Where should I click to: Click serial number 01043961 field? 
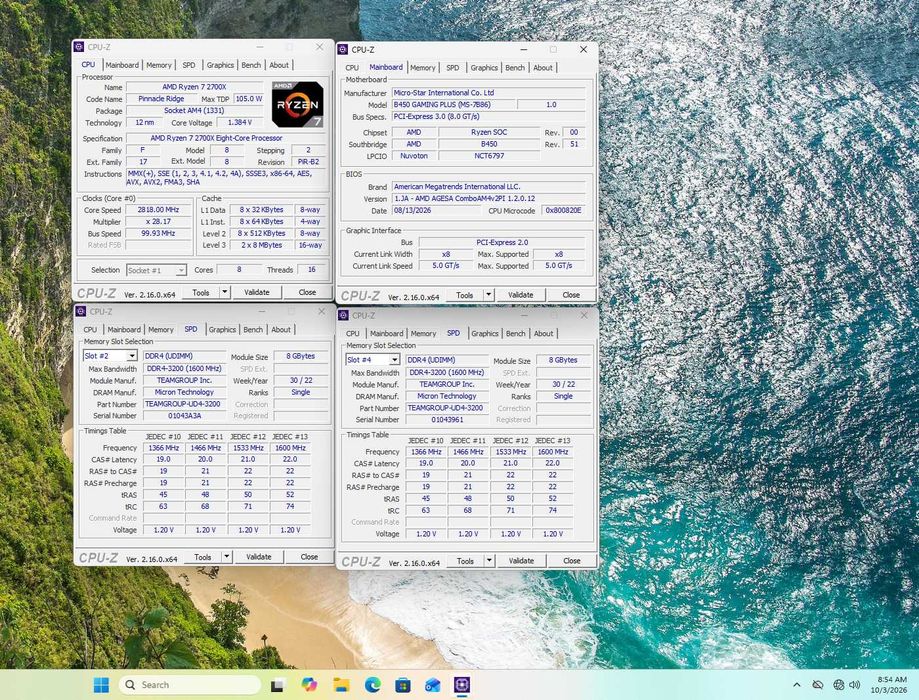pyautogui.click(x=447, y=420)
